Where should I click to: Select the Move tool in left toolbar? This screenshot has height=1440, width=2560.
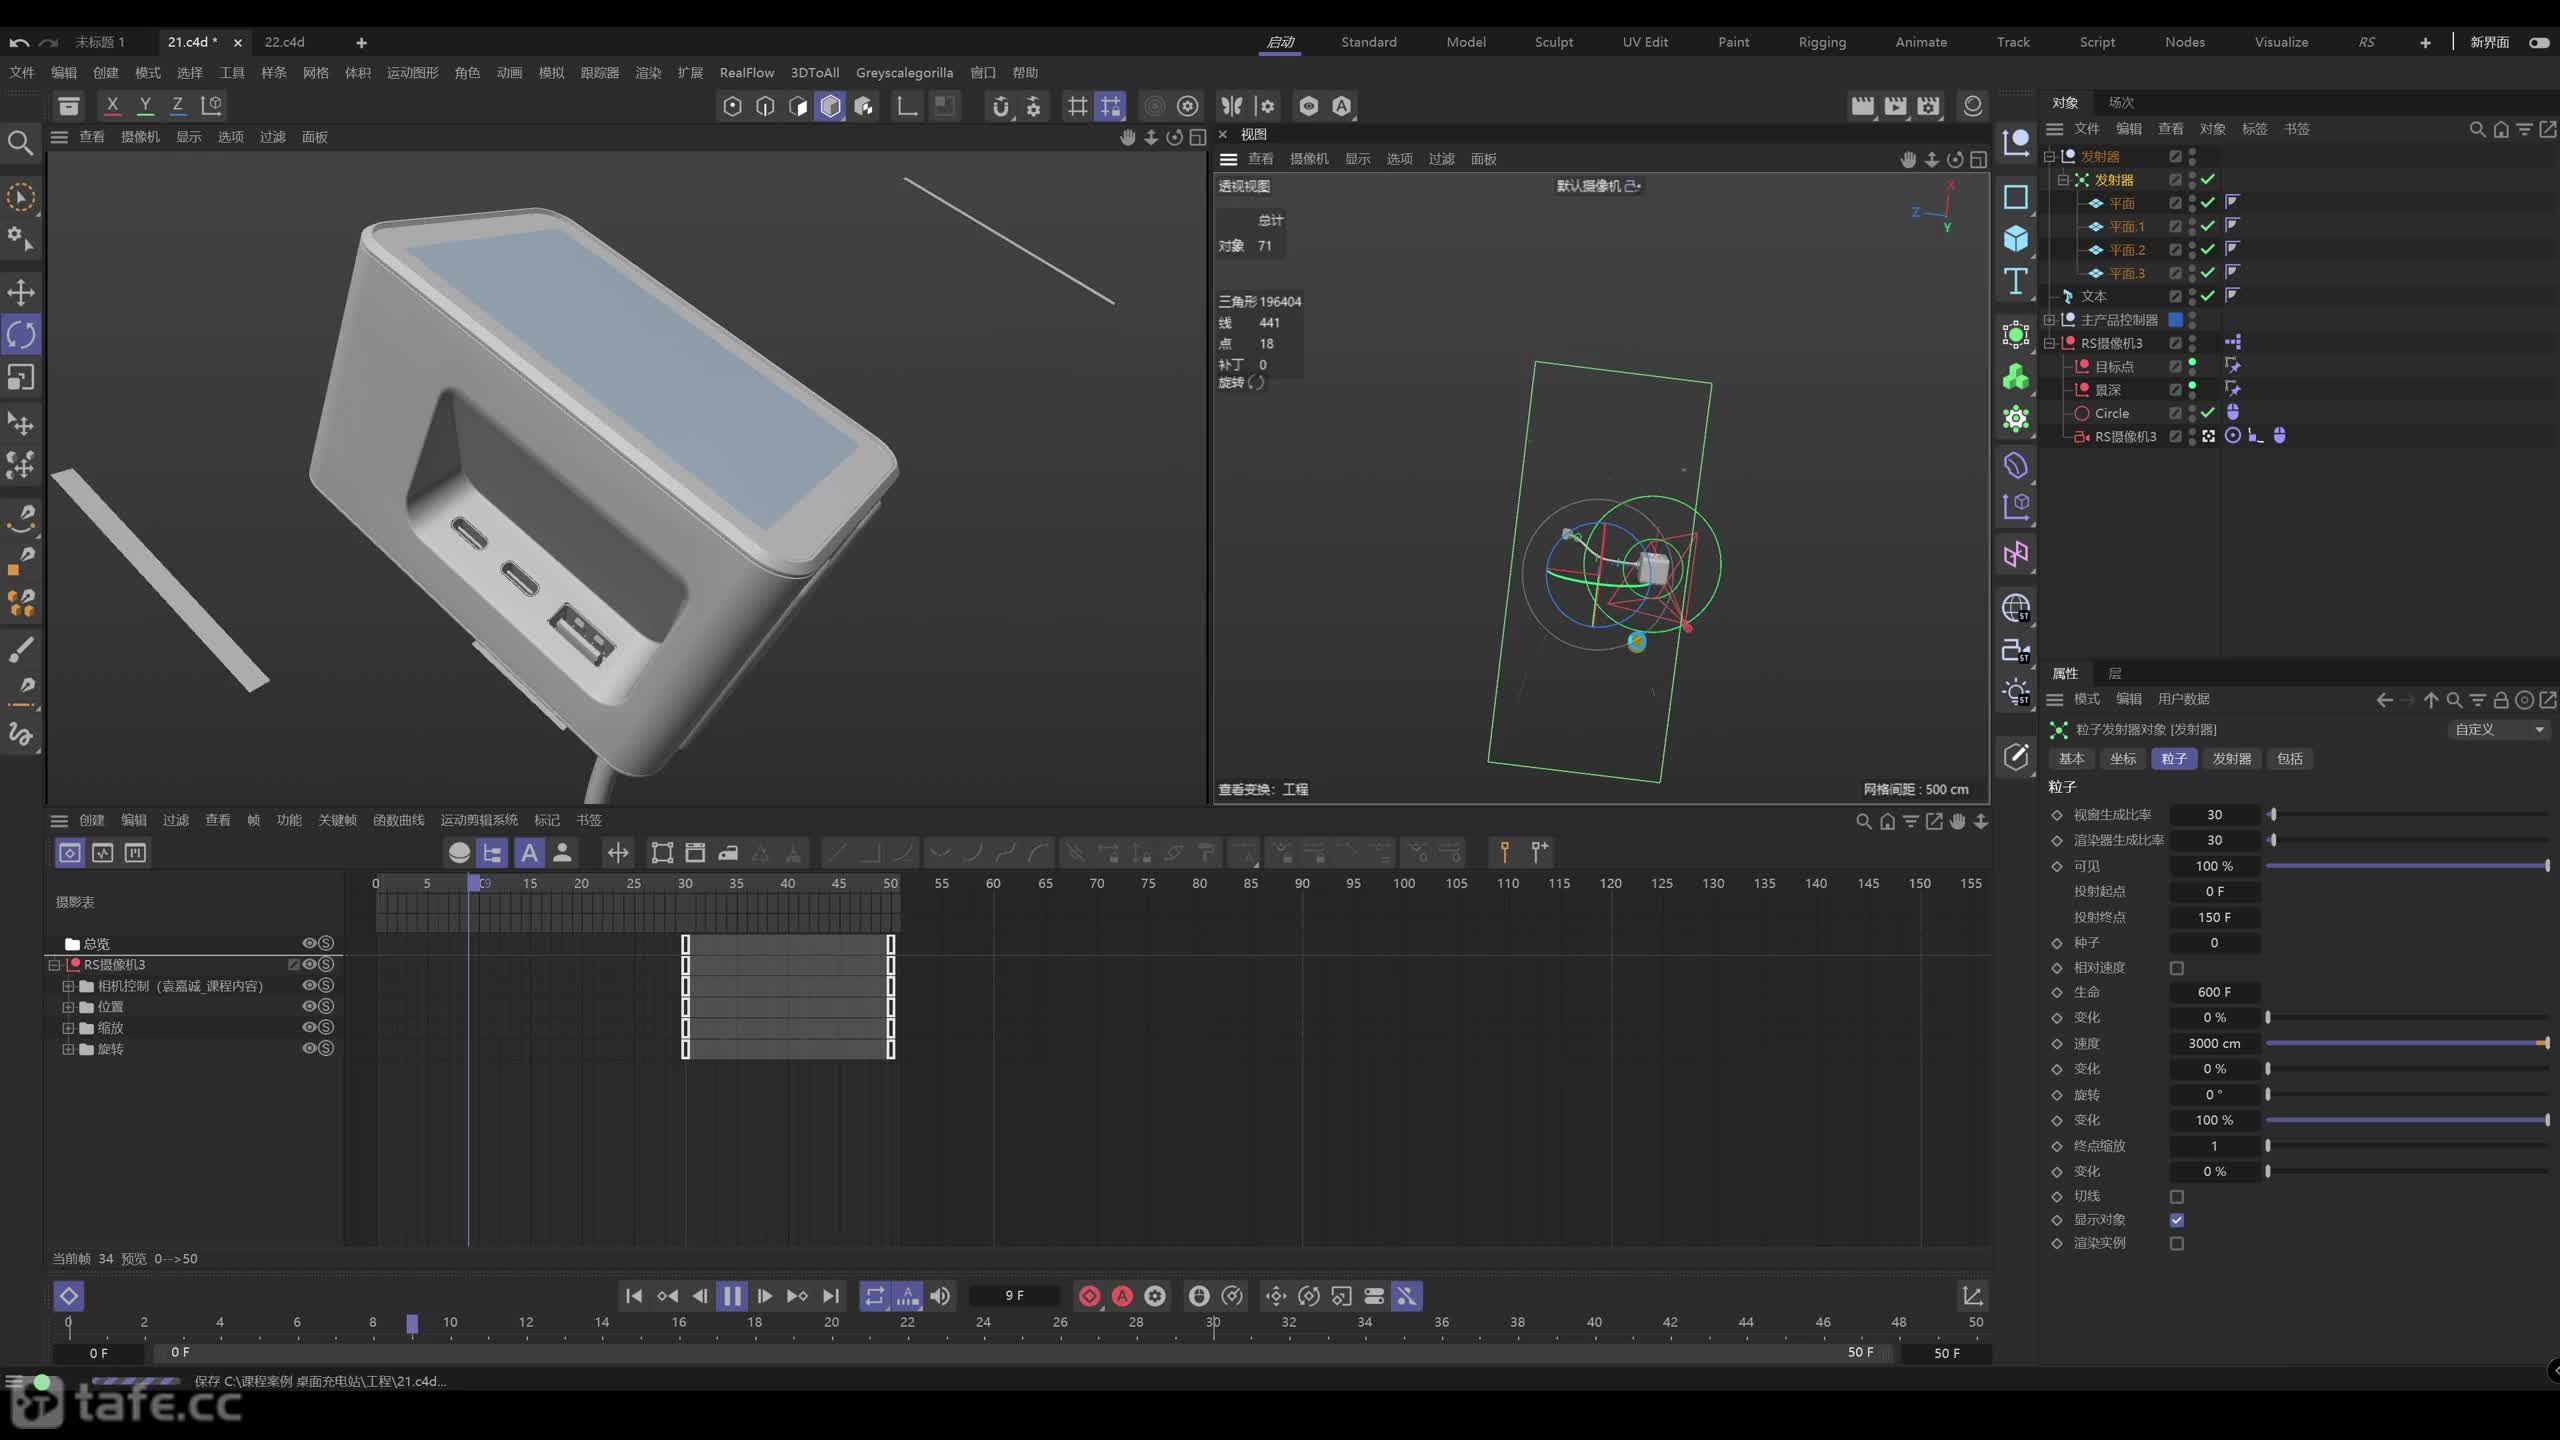(x=21, y=292)
